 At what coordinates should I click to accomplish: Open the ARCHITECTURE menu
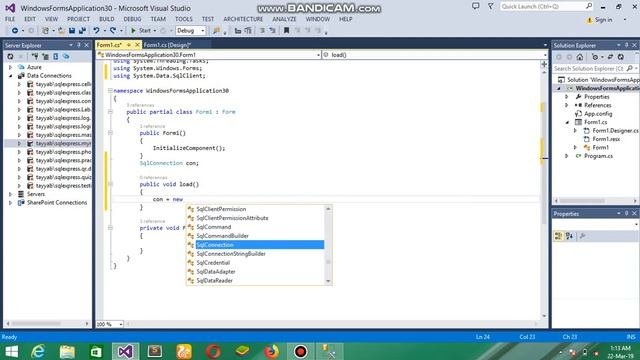pyautogui.click(x=243, y=19)
